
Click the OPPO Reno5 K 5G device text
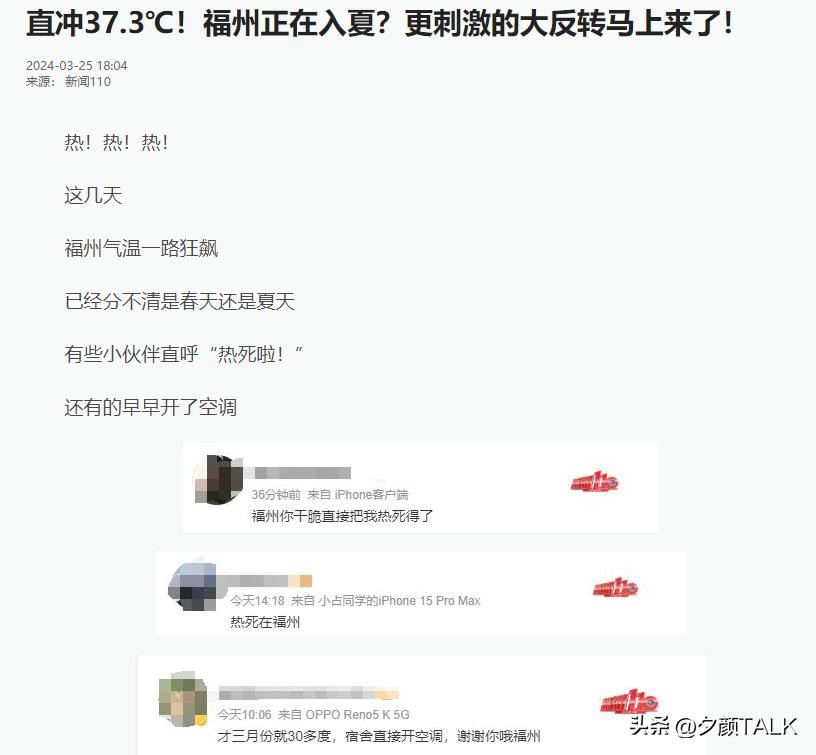click(x=358, y=714)
